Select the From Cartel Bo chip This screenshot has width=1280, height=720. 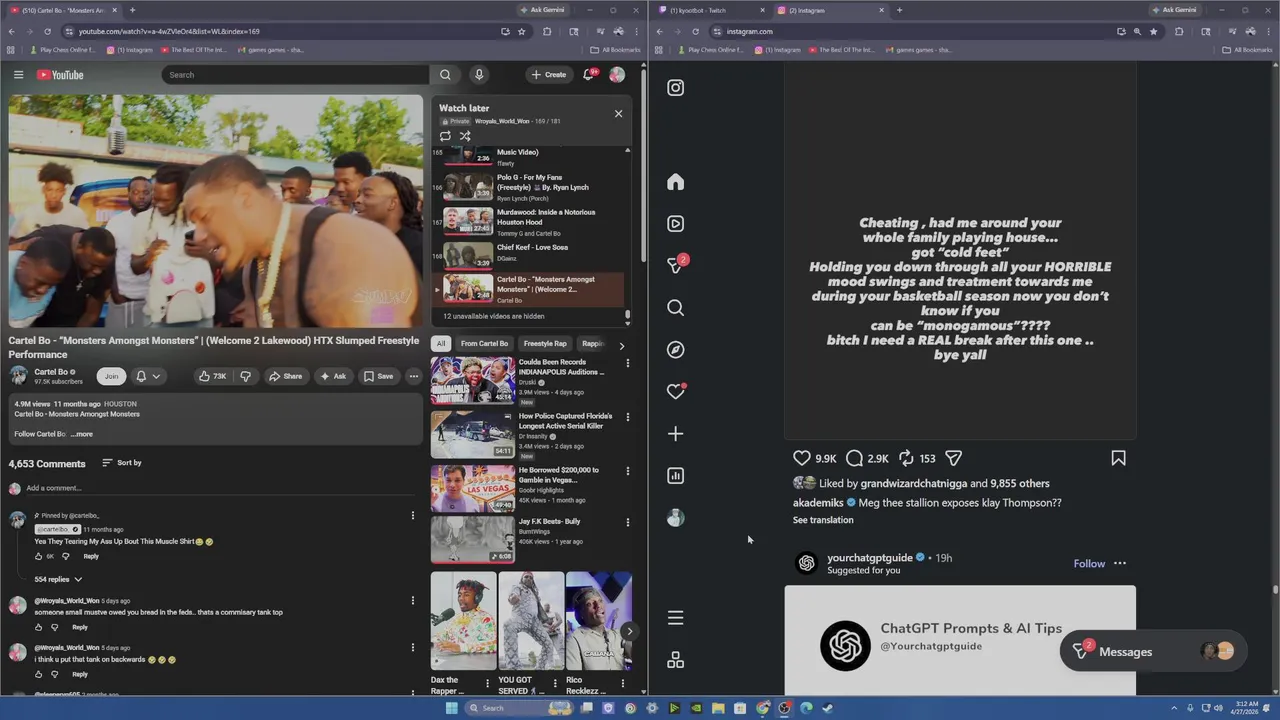click(x=485, y=344)
